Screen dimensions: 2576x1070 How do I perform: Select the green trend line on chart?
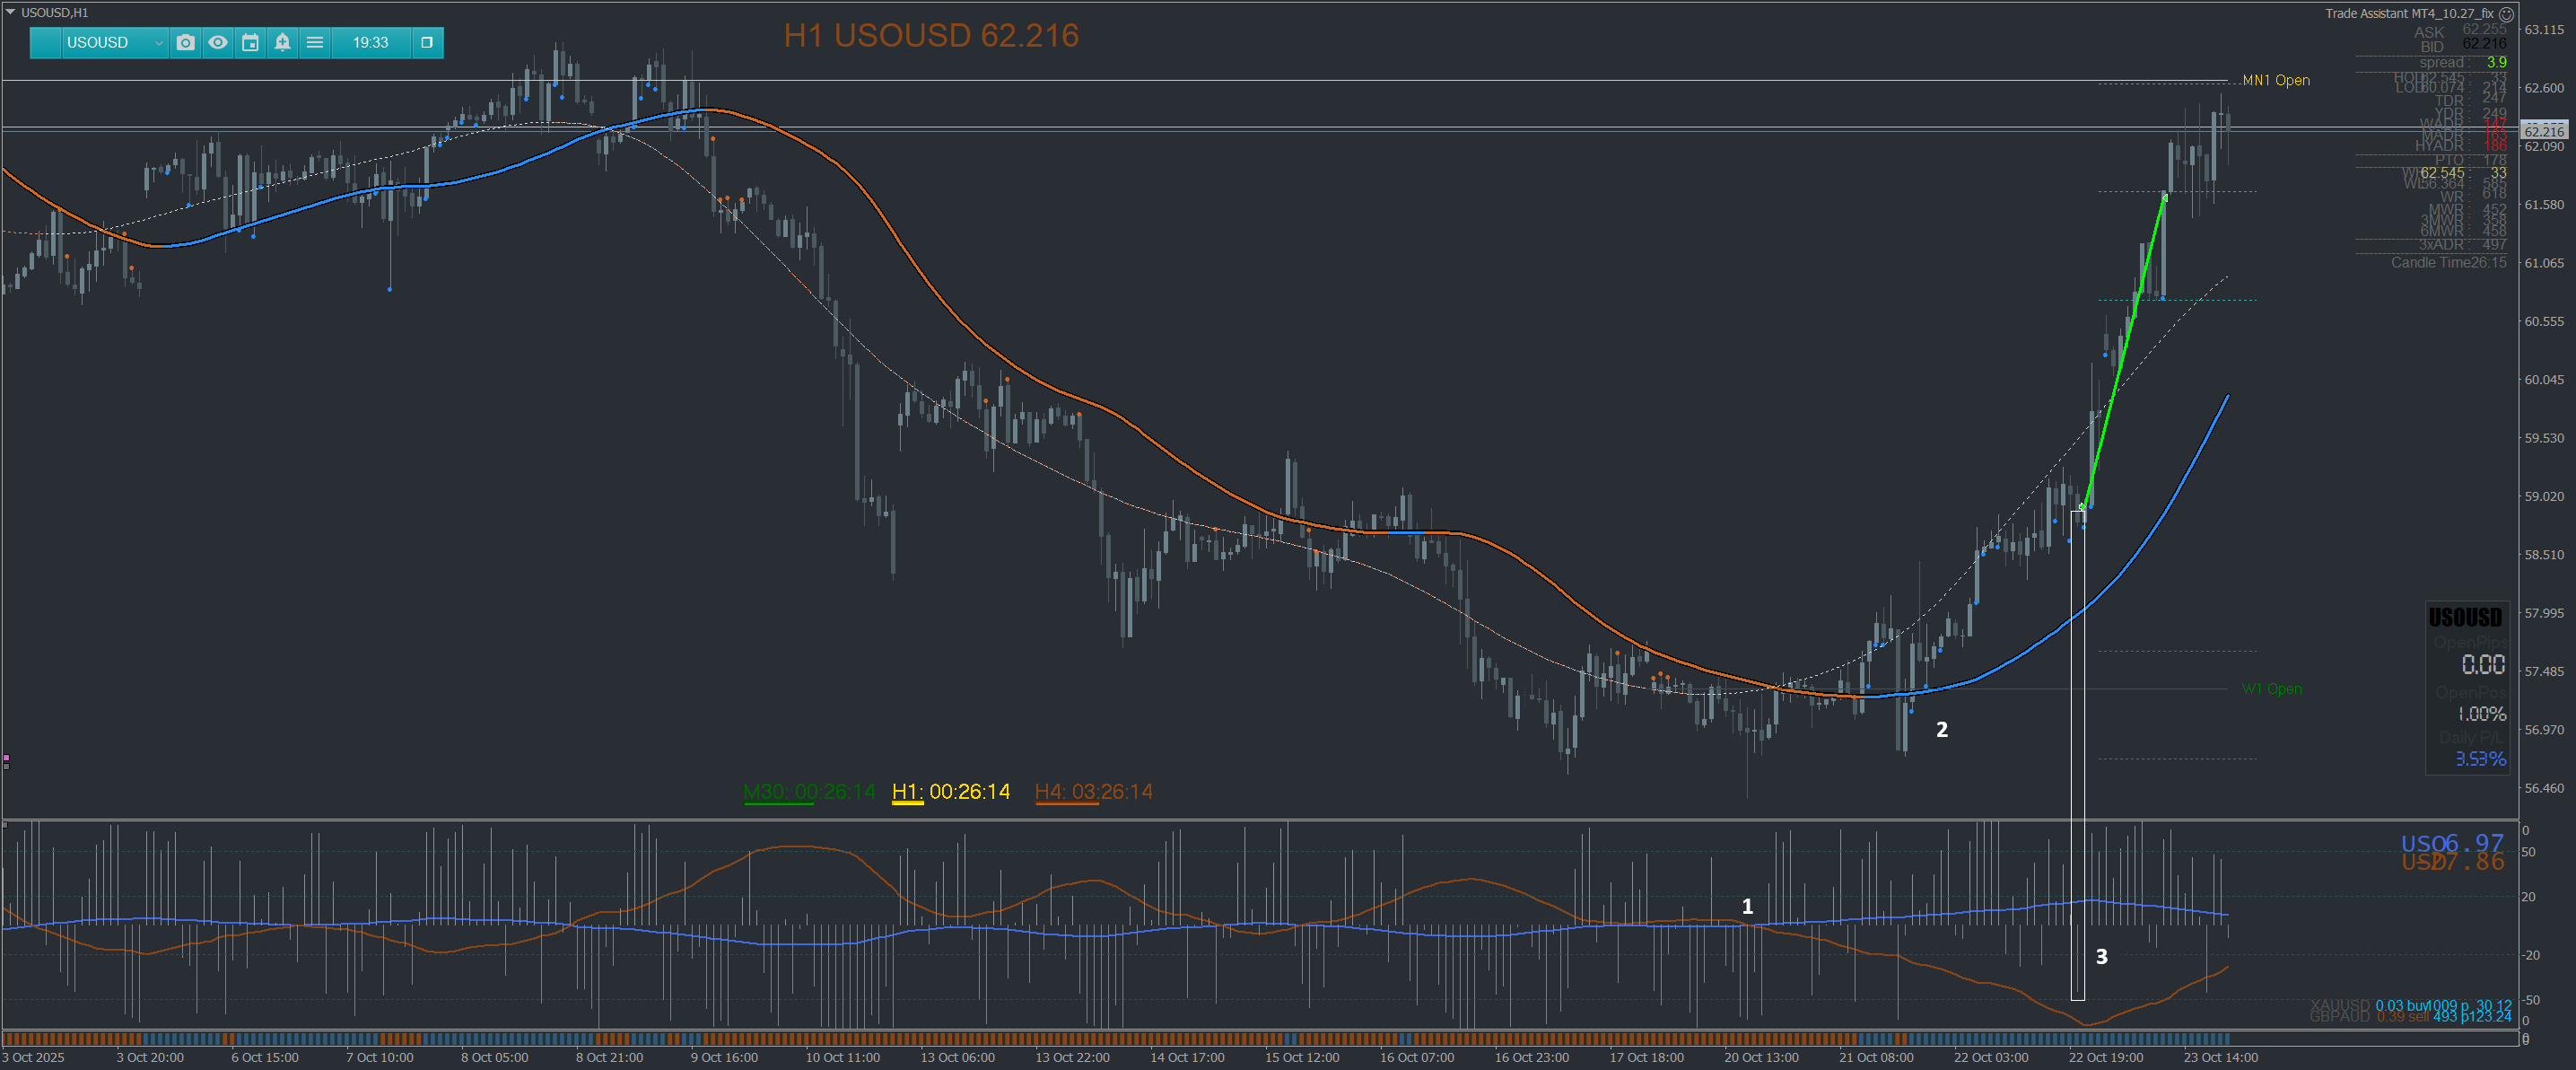(x=2124, y=350)
